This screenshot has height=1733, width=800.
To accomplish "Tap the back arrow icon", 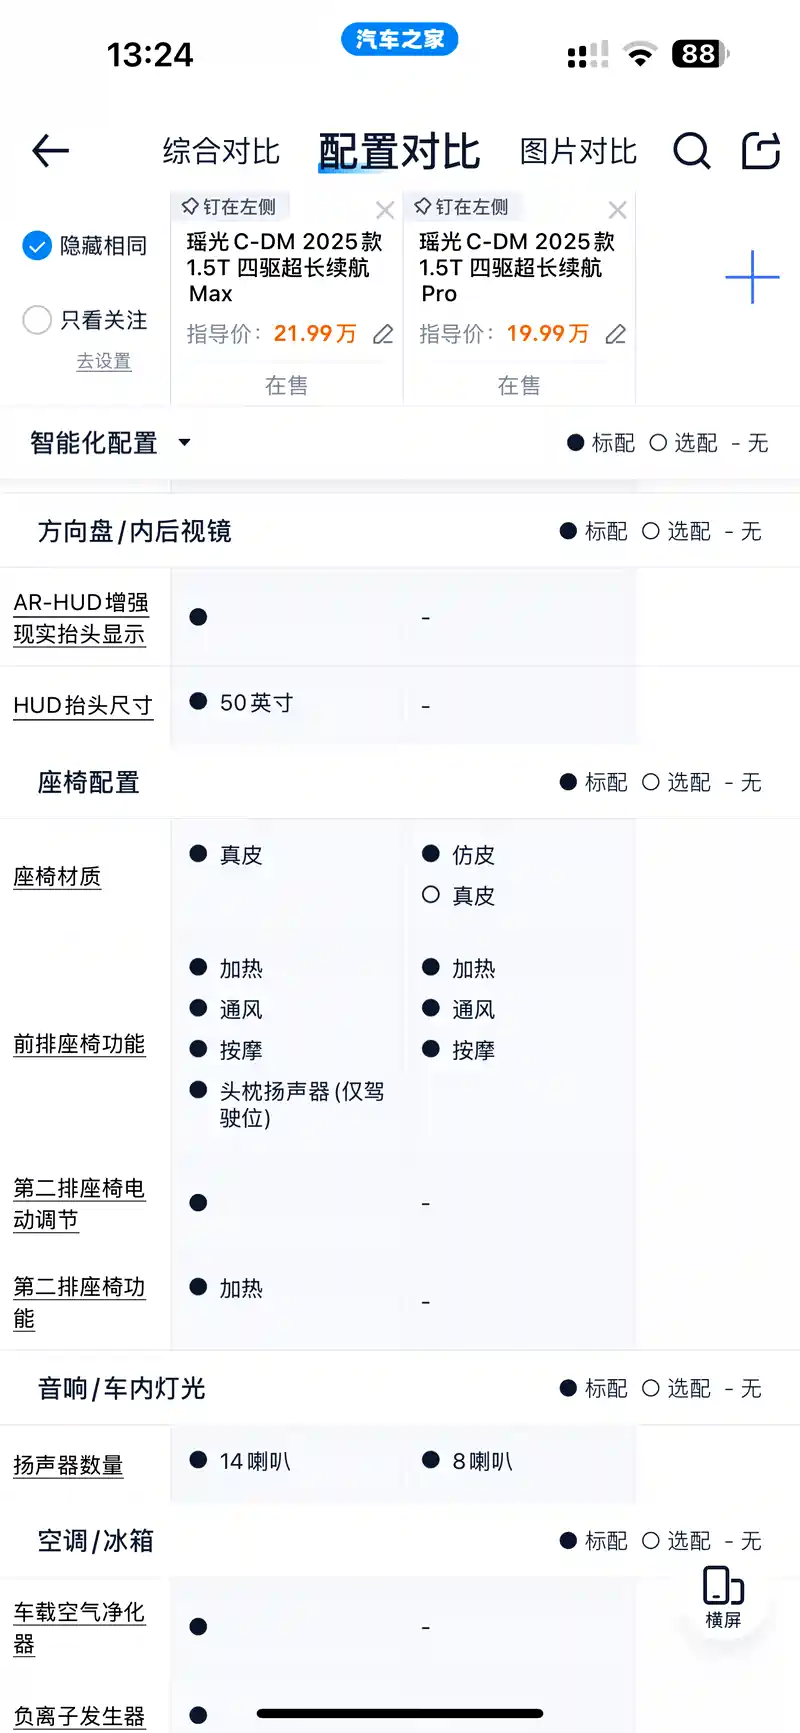I will (x=50, y=151).
